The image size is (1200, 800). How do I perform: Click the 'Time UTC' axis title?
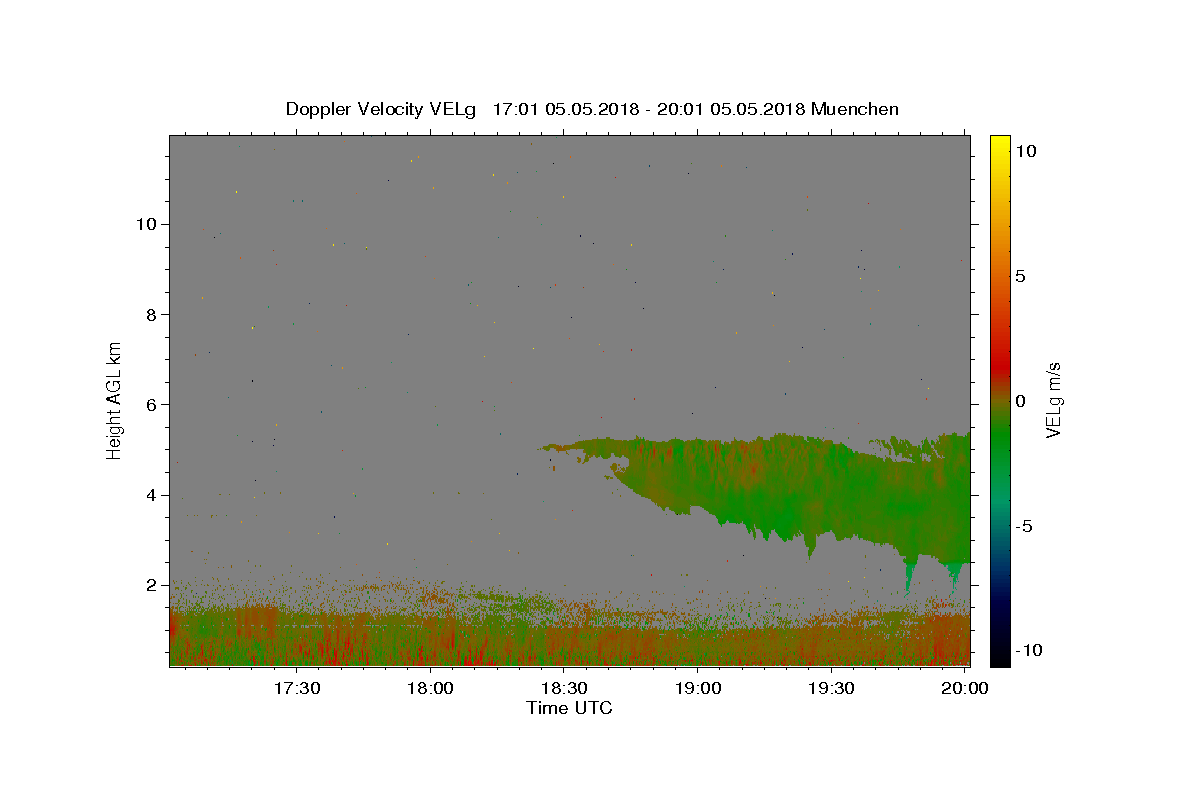(x=569, y=708)
